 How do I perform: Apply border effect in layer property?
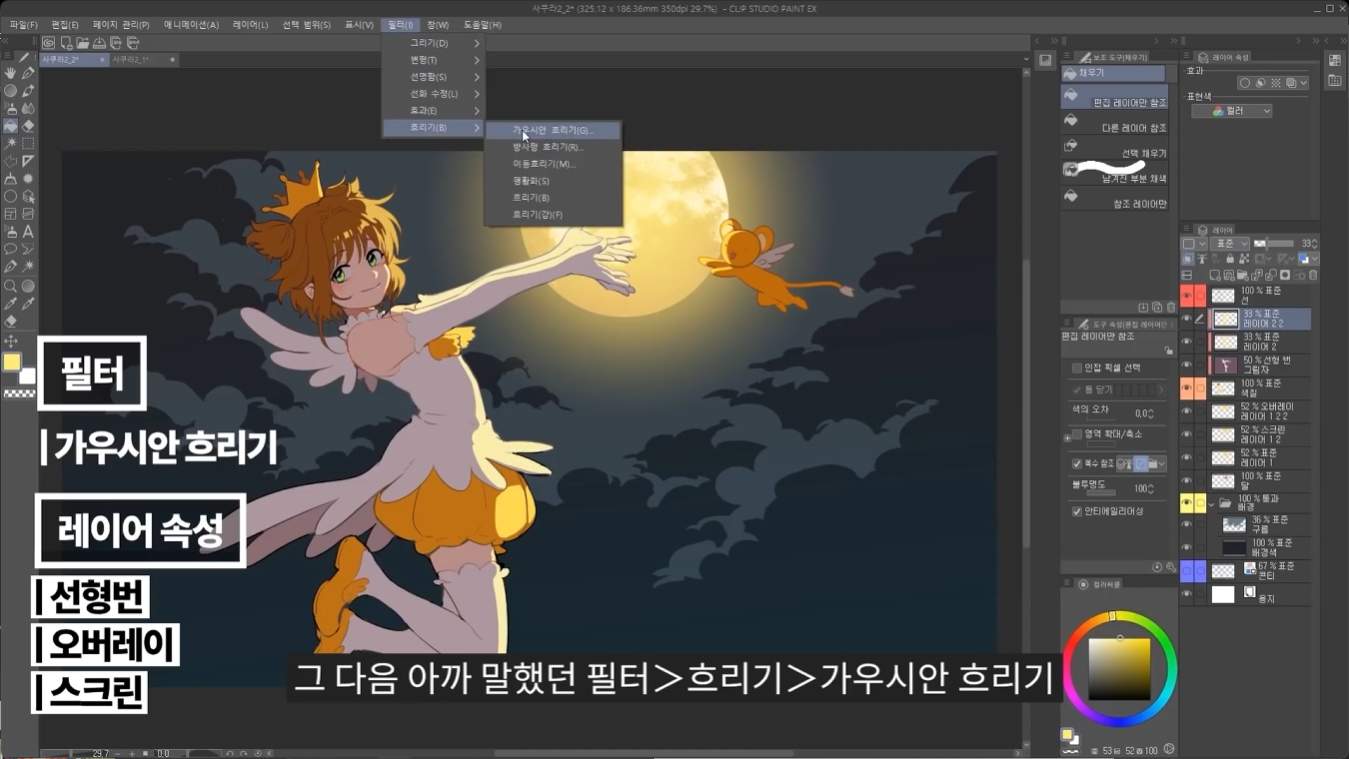click(1244, 83)
